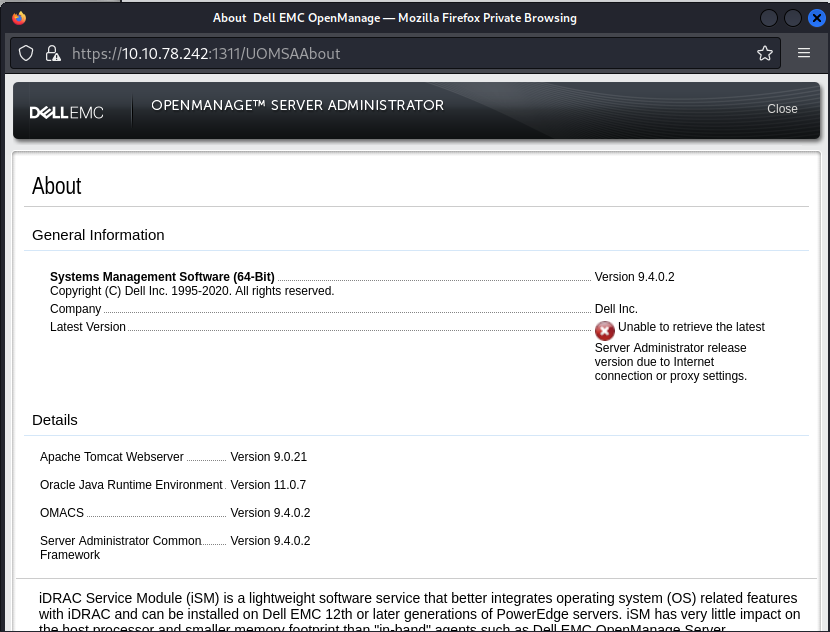The width and height of the screenshot is (830, 632).
Task: Click the Details section heading
Action: pyautogui.click(x=55, y=420)
